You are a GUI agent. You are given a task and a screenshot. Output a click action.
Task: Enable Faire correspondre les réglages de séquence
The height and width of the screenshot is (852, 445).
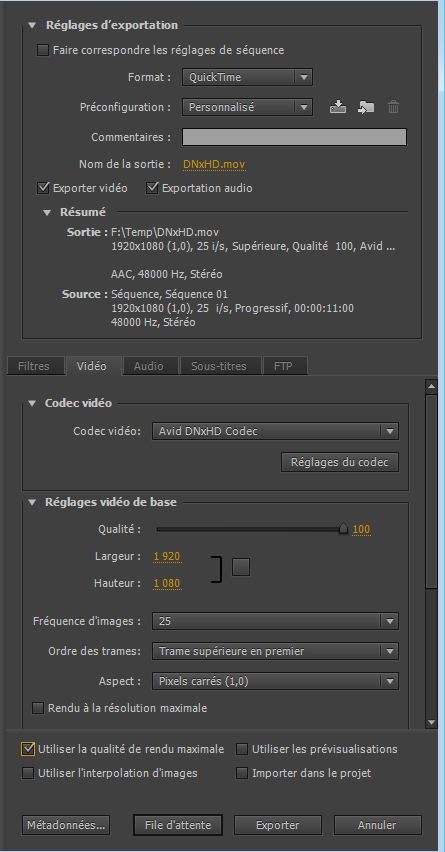pyautogui.click(x=42, y=51)
